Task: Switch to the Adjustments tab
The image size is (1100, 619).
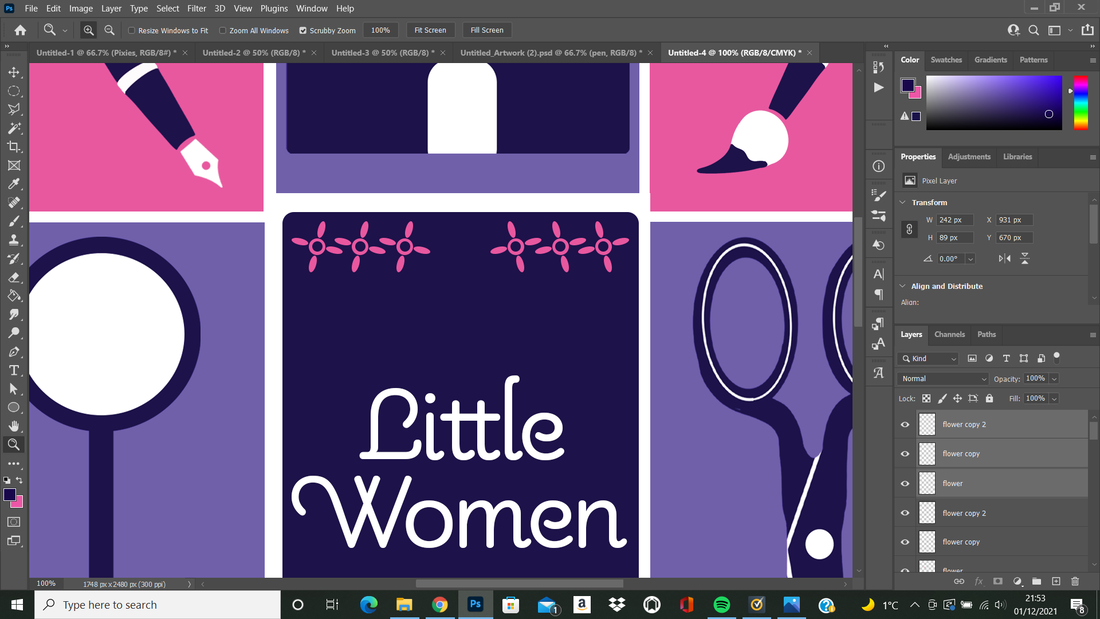Action: (969, 157)
